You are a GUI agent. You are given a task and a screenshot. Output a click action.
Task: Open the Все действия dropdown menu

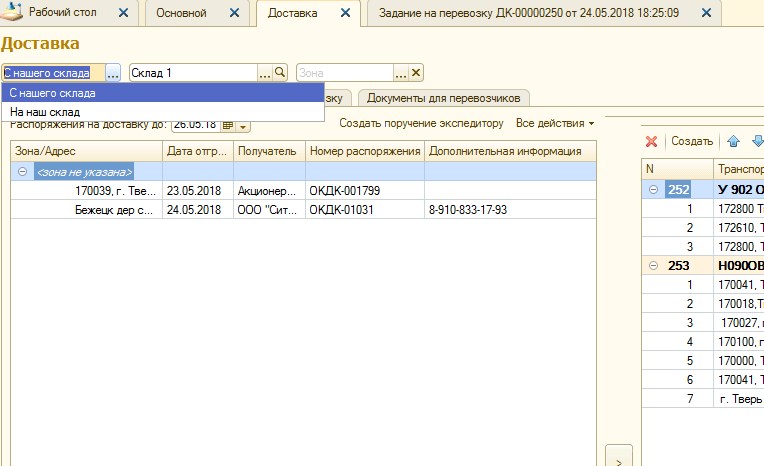click(x=555, y=123)
